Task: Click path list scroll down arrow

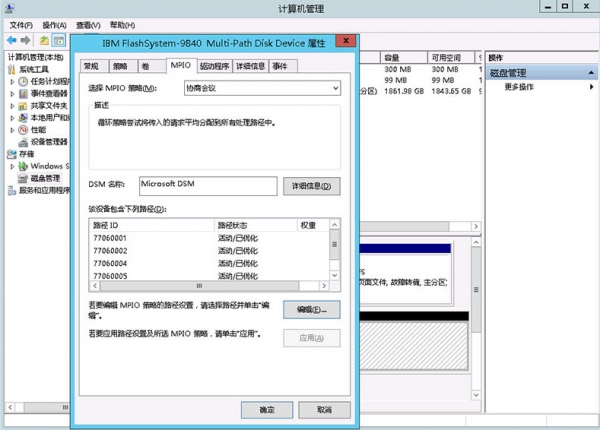Action: coord(334,275)
